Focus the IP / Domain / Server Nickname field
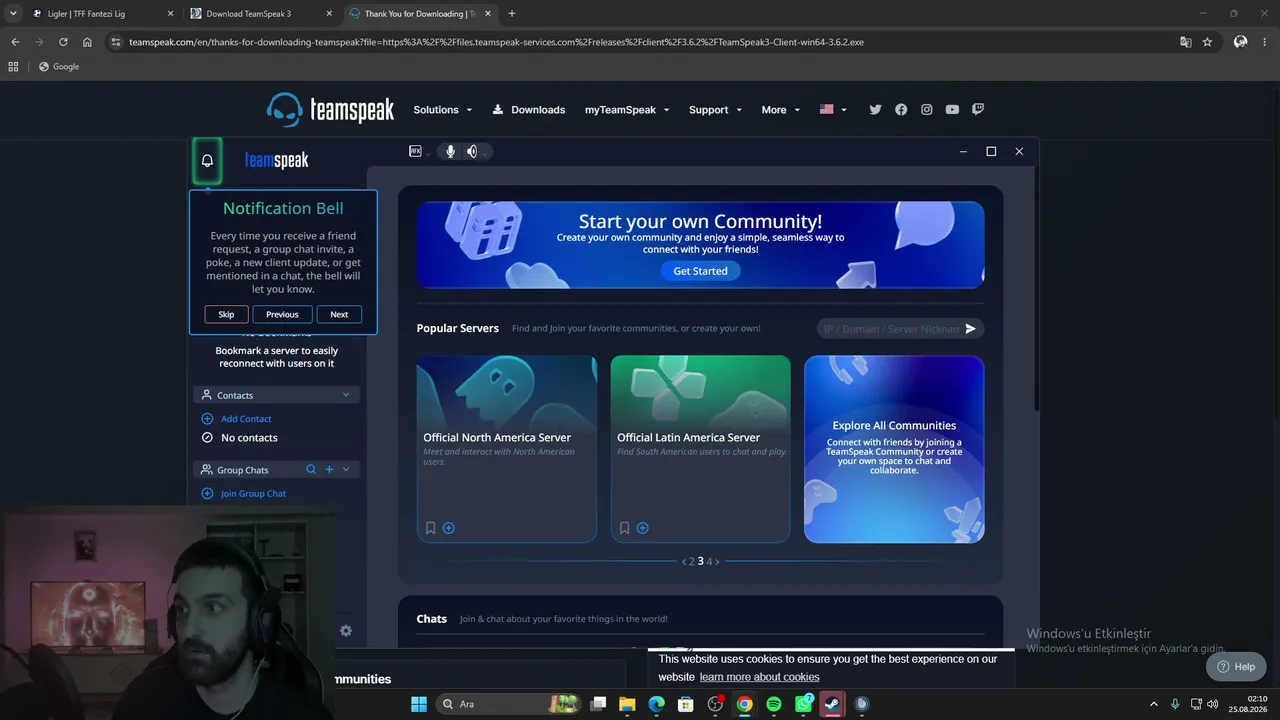 [x=890, y=329]
